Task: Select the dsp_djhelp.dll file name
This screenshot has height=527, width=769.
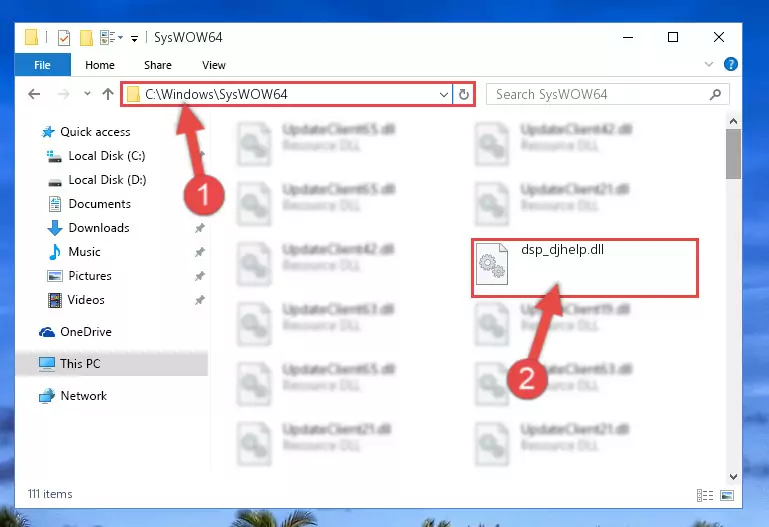Action: 562,250
